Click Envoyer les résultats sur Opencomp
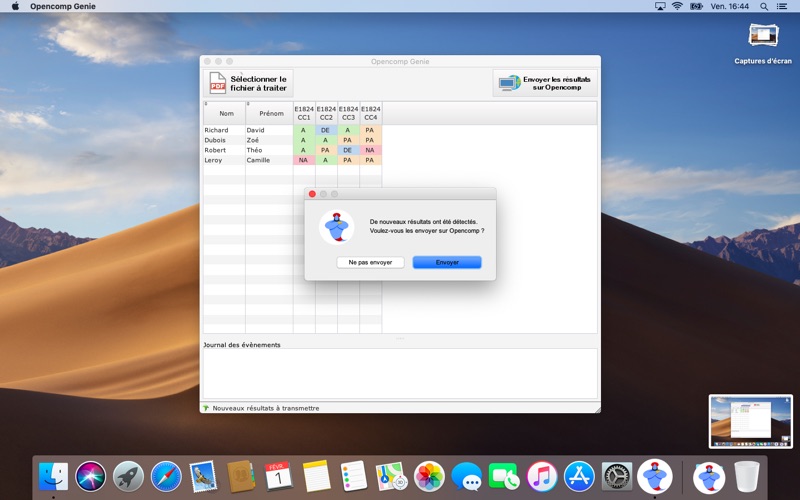This screenshot has width=800, height=500. tap(545, 83)
